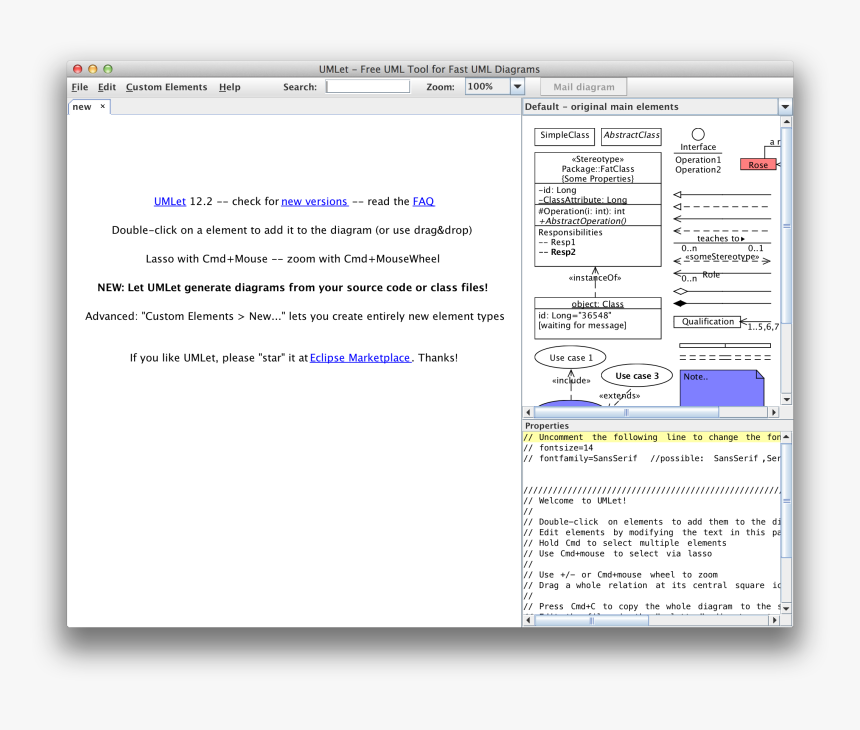Click the tab overflow chevron beside the palette
Screen dimensions: 860x730
(784, 106)
